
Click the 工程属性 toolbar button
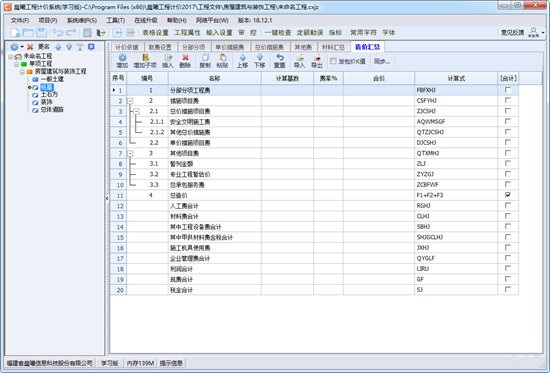pos(187,33)
